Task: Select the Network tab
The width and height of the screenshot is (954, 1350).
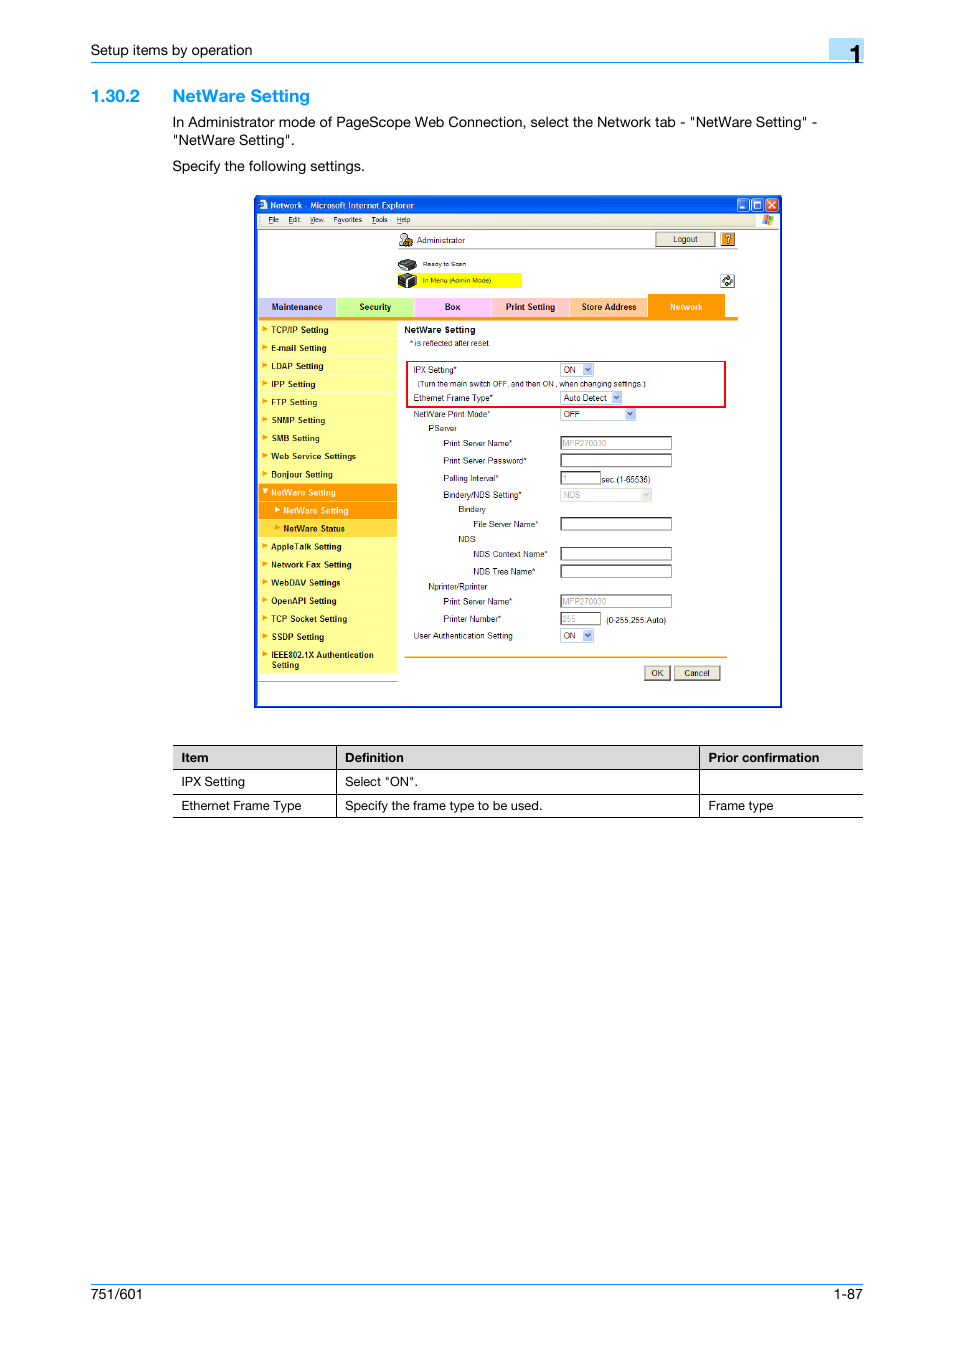Action: point(686,306)
